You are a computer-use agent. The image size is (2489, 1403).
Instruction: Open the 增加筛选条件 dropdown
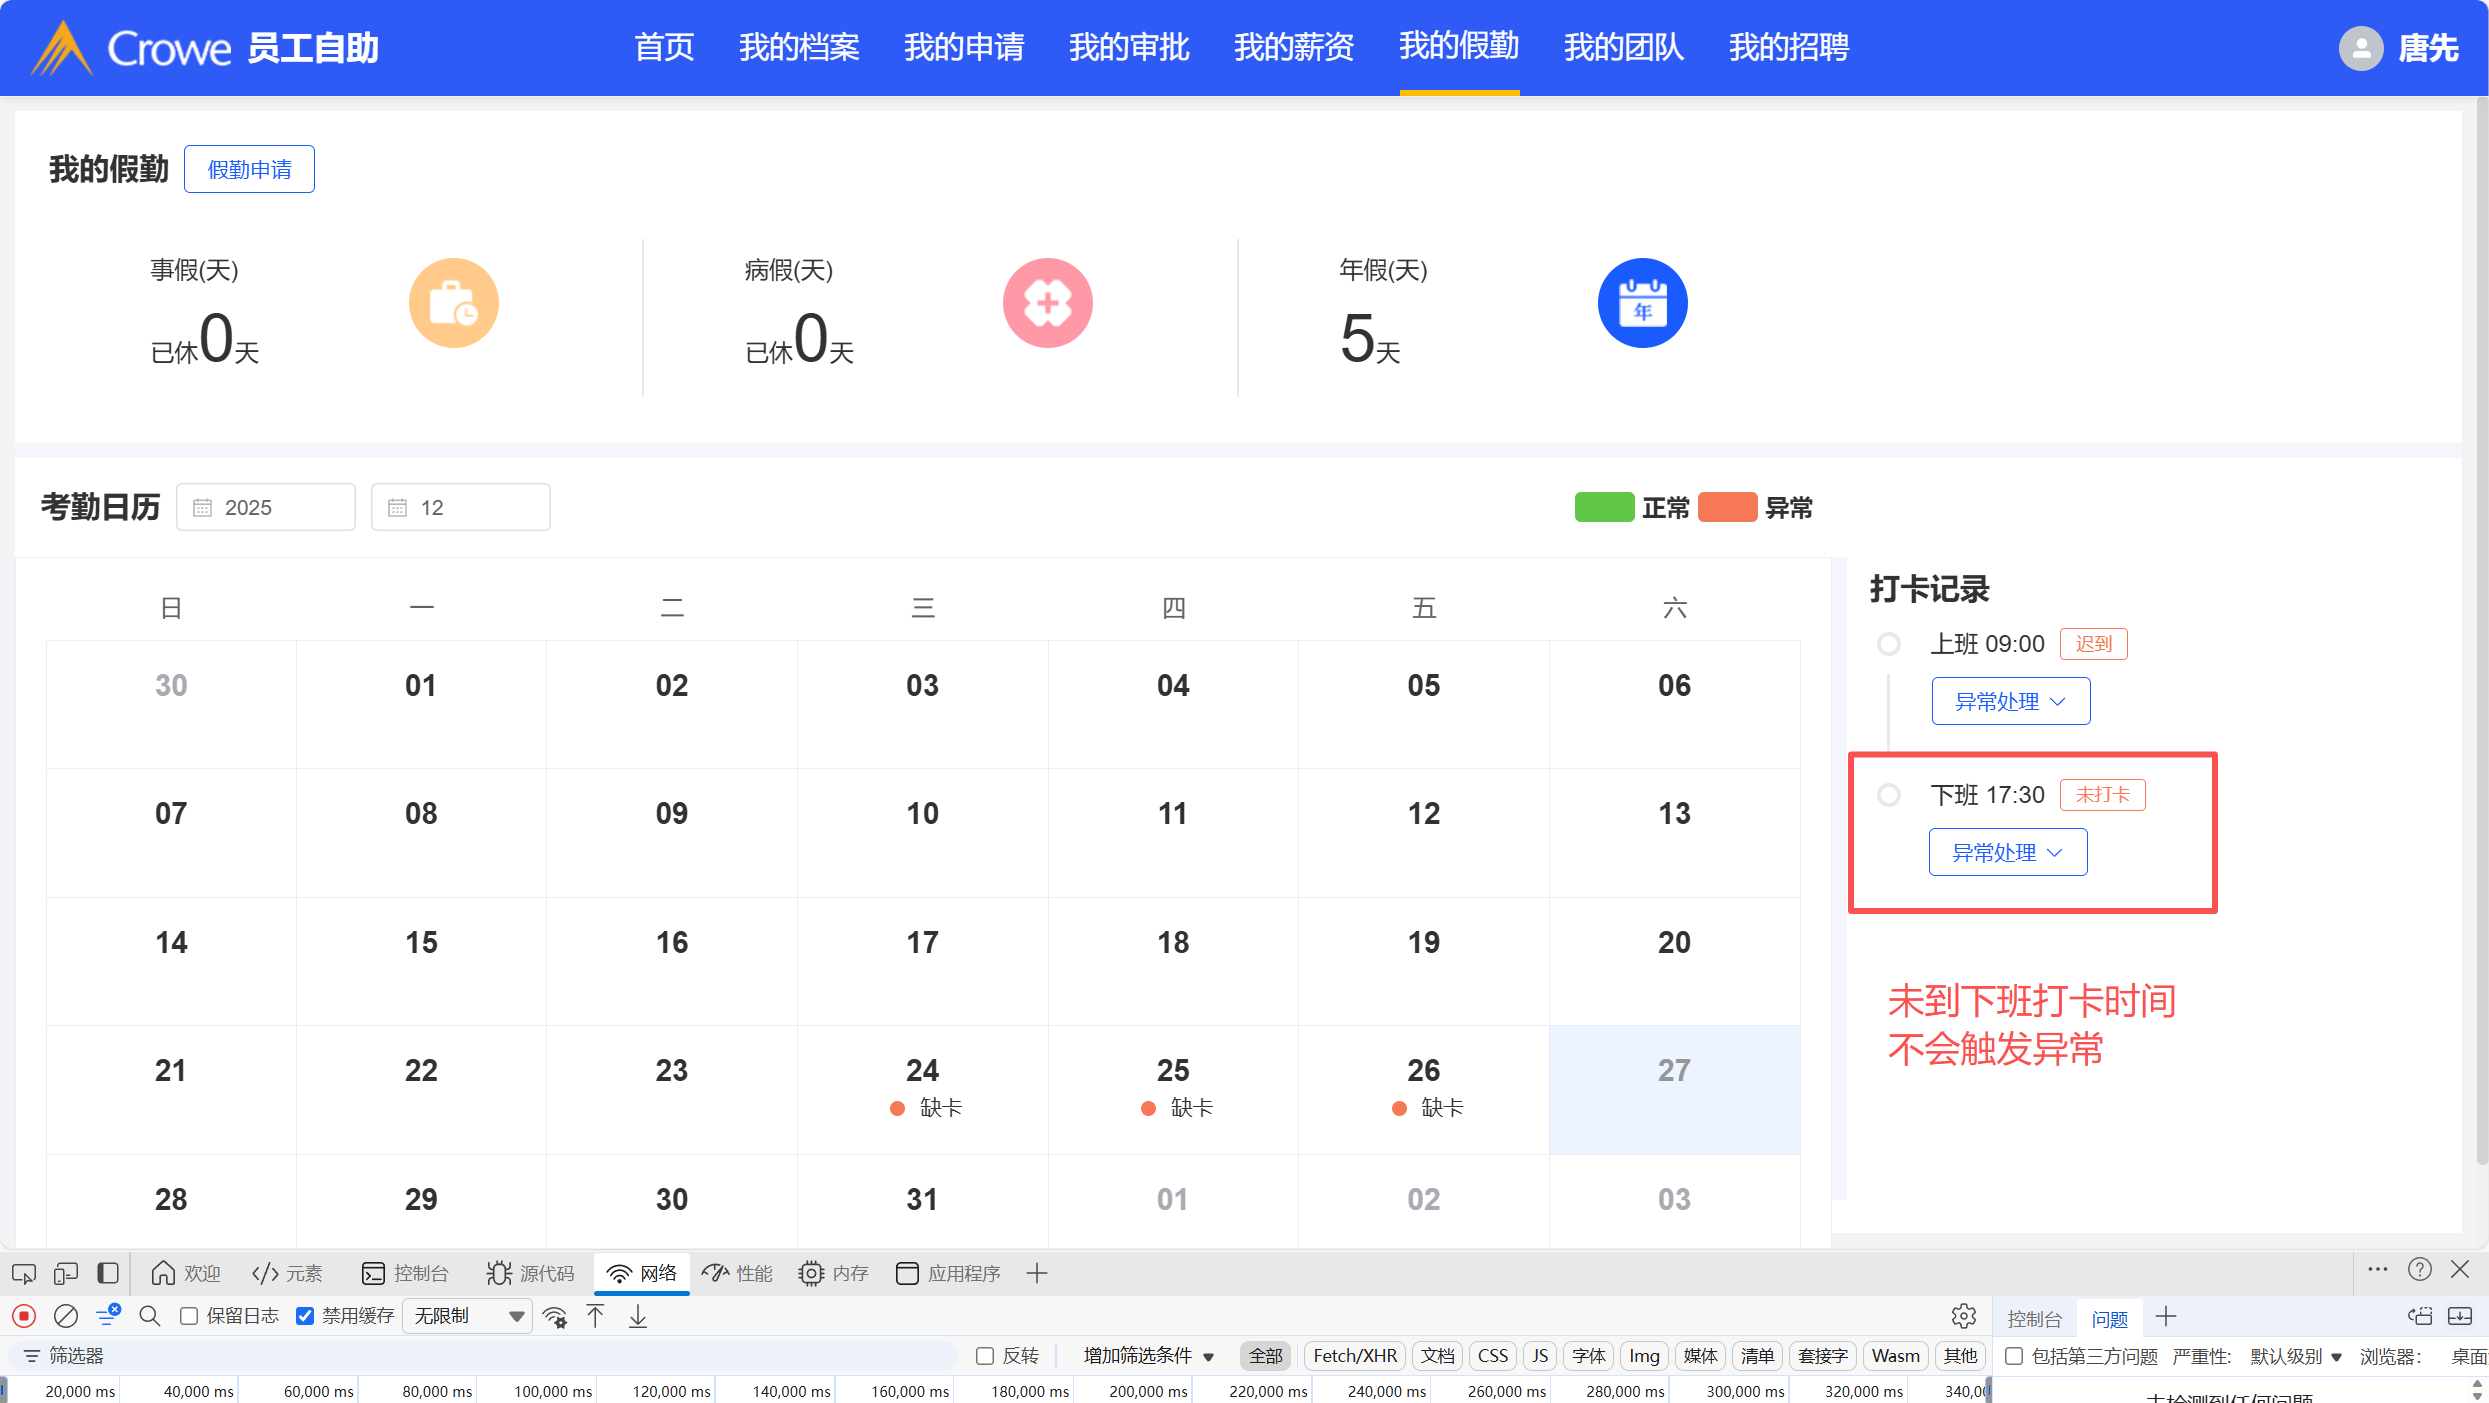1148,1356
